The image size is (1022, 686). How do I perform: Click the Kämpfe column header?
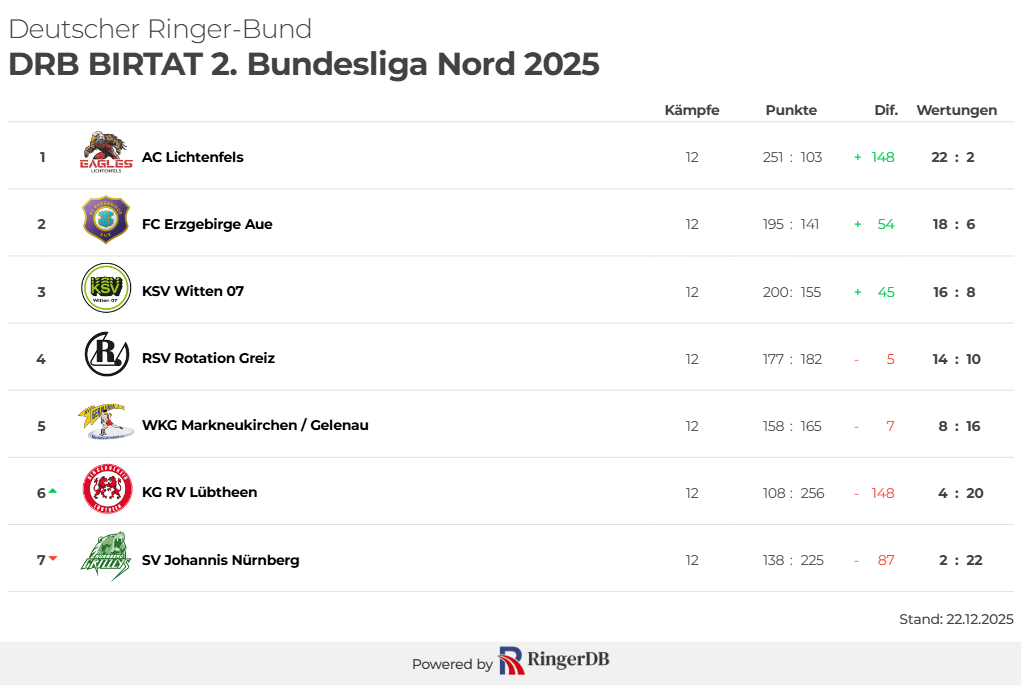tap(692, 110)
